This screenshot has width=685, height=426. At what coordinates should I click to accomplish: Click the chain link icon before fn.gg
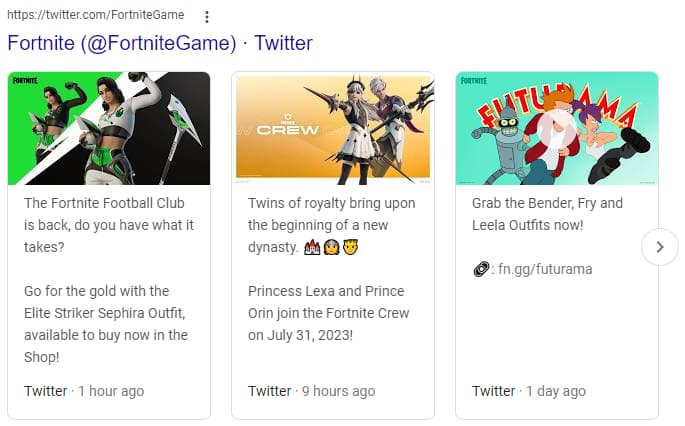coord(480,269)
